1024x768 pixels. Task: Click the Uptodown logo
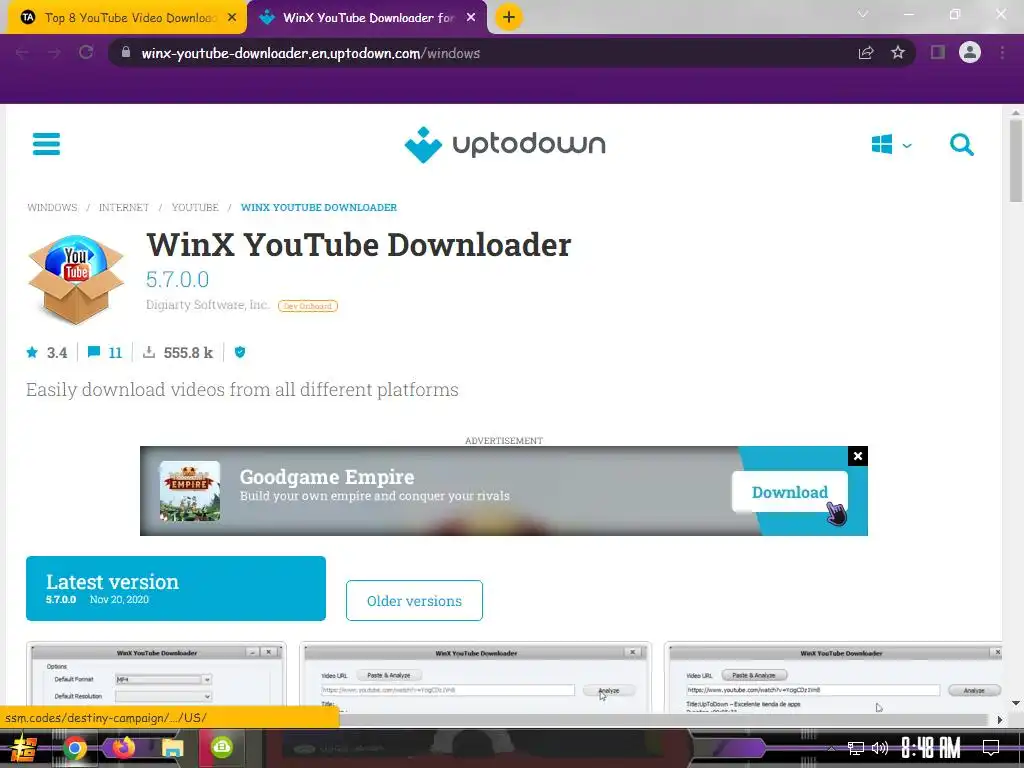505,144
